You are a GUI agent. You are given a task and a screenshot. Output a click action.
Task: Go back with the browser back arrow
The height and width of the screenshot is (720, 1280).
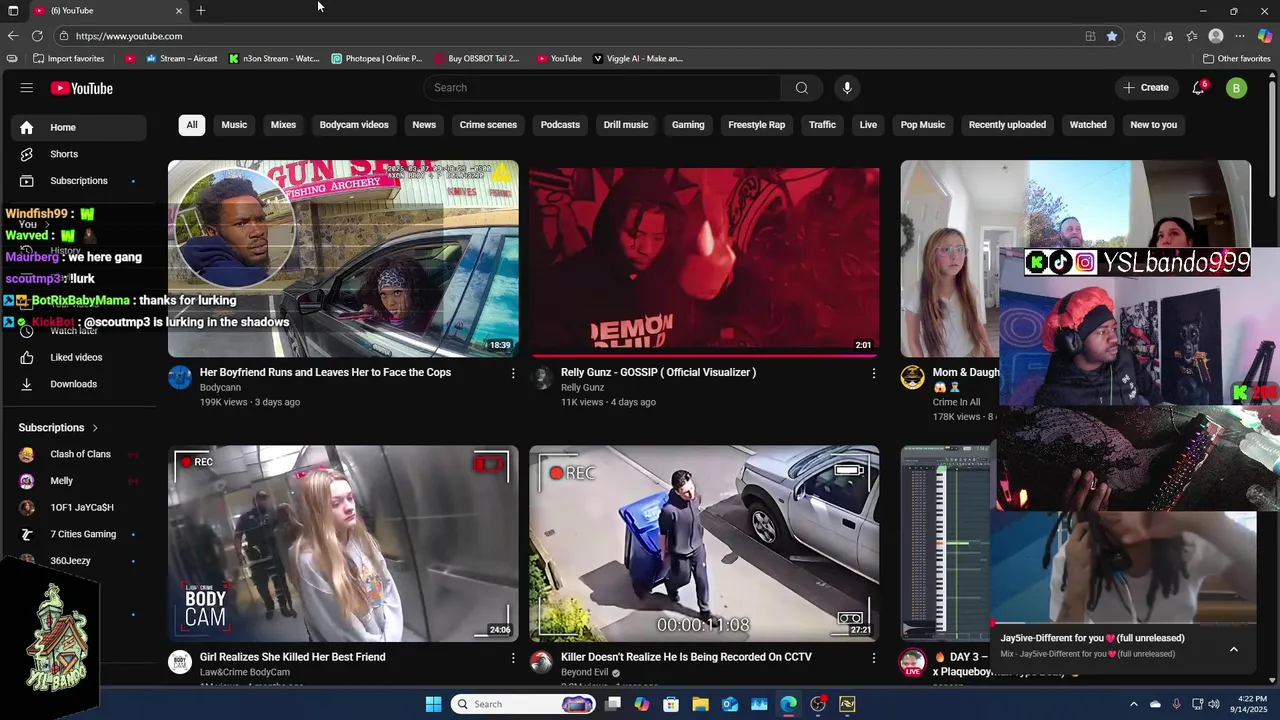(13, 36)
